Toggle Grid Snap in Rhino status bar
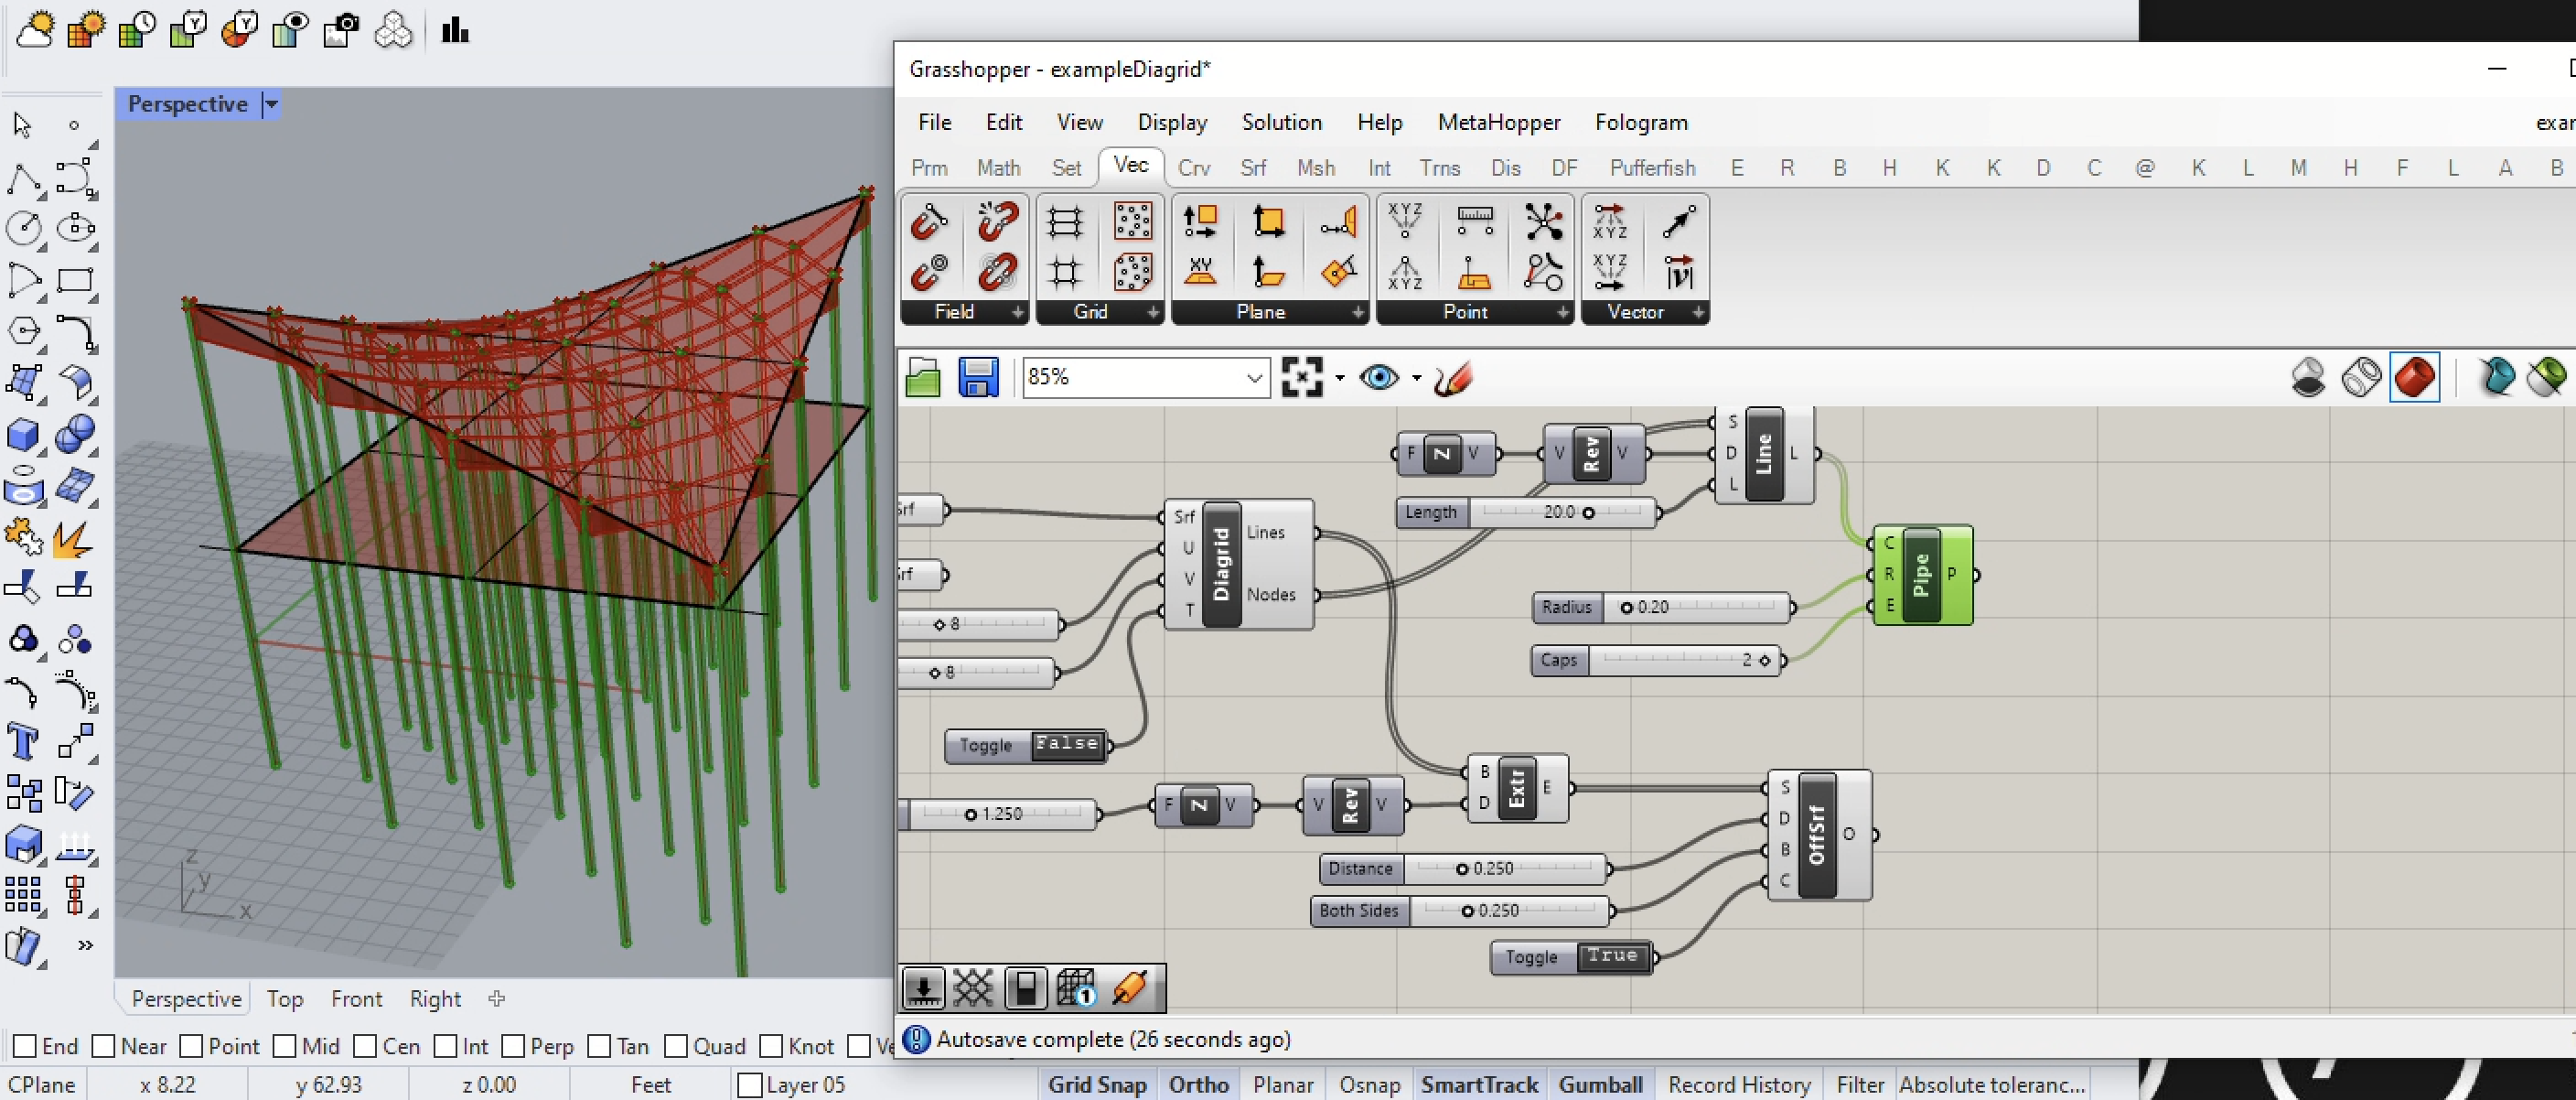Screen dimensions: 2576x1100 click(x=1097, y=1084)
